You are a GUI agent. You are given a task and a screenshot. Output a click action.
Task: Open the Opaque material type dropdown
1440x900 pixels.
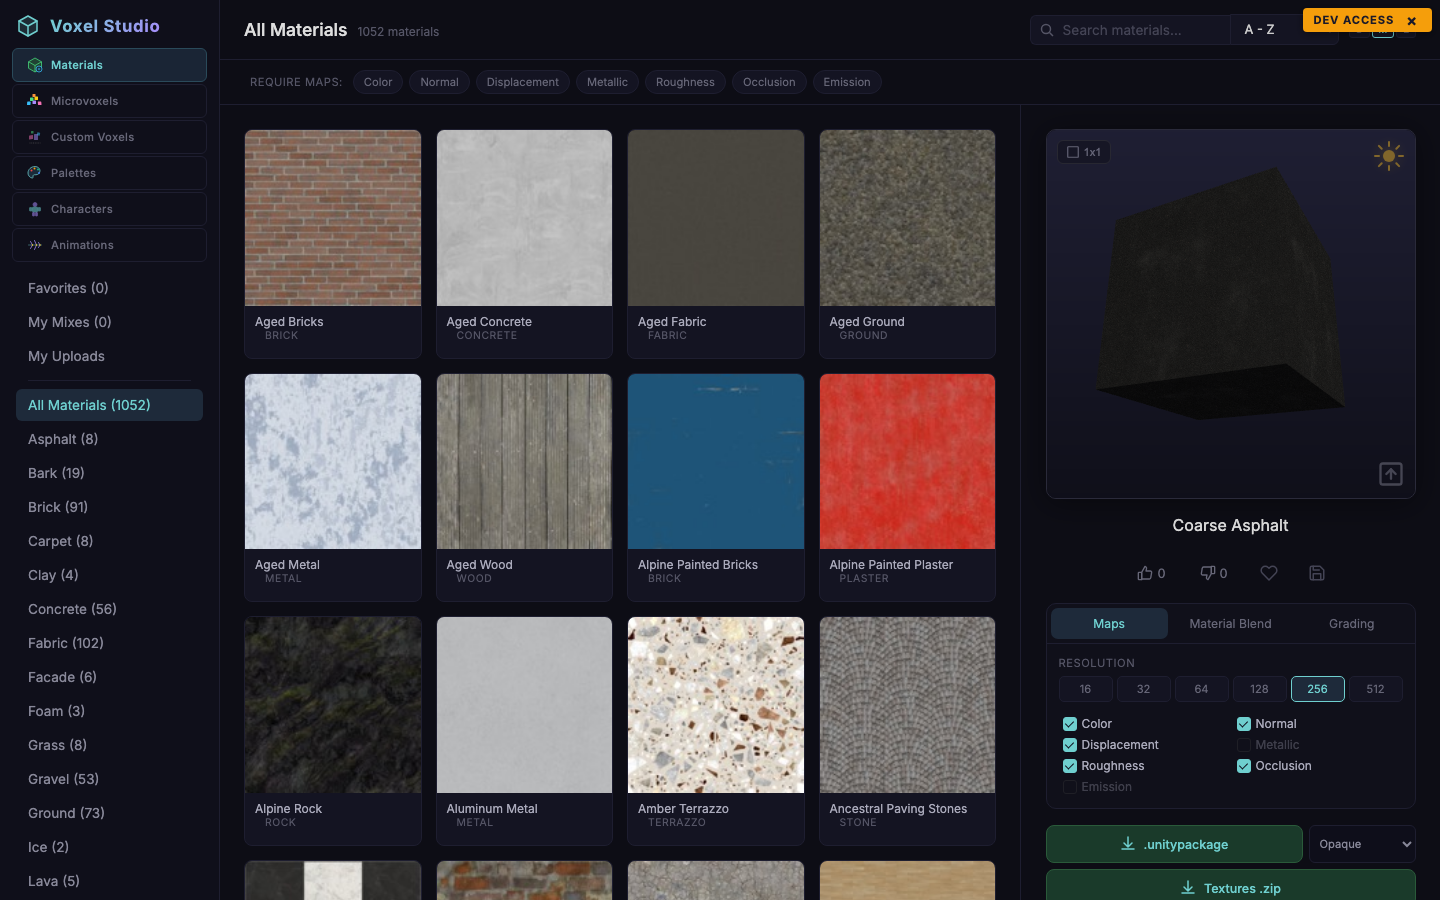(x=1362, y=844)
